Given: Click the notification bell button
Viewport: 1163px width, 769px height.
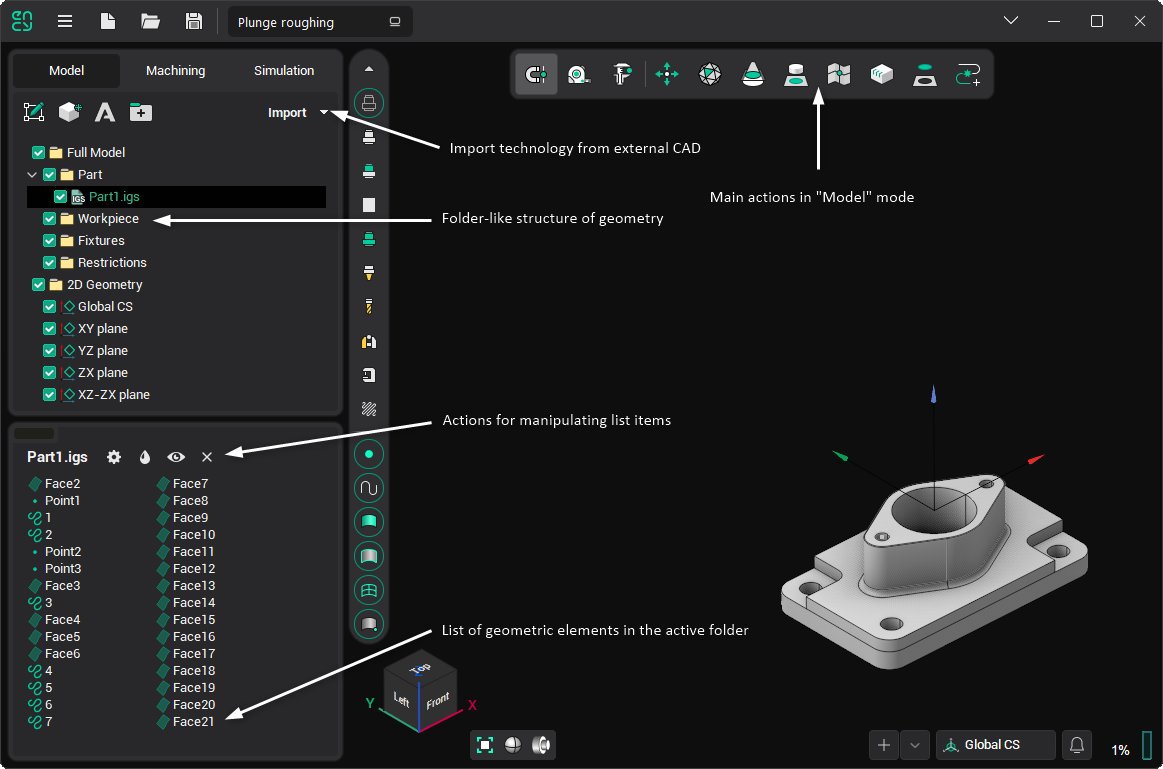Looking at the screenshot, I should click(x=1077, y=745).
